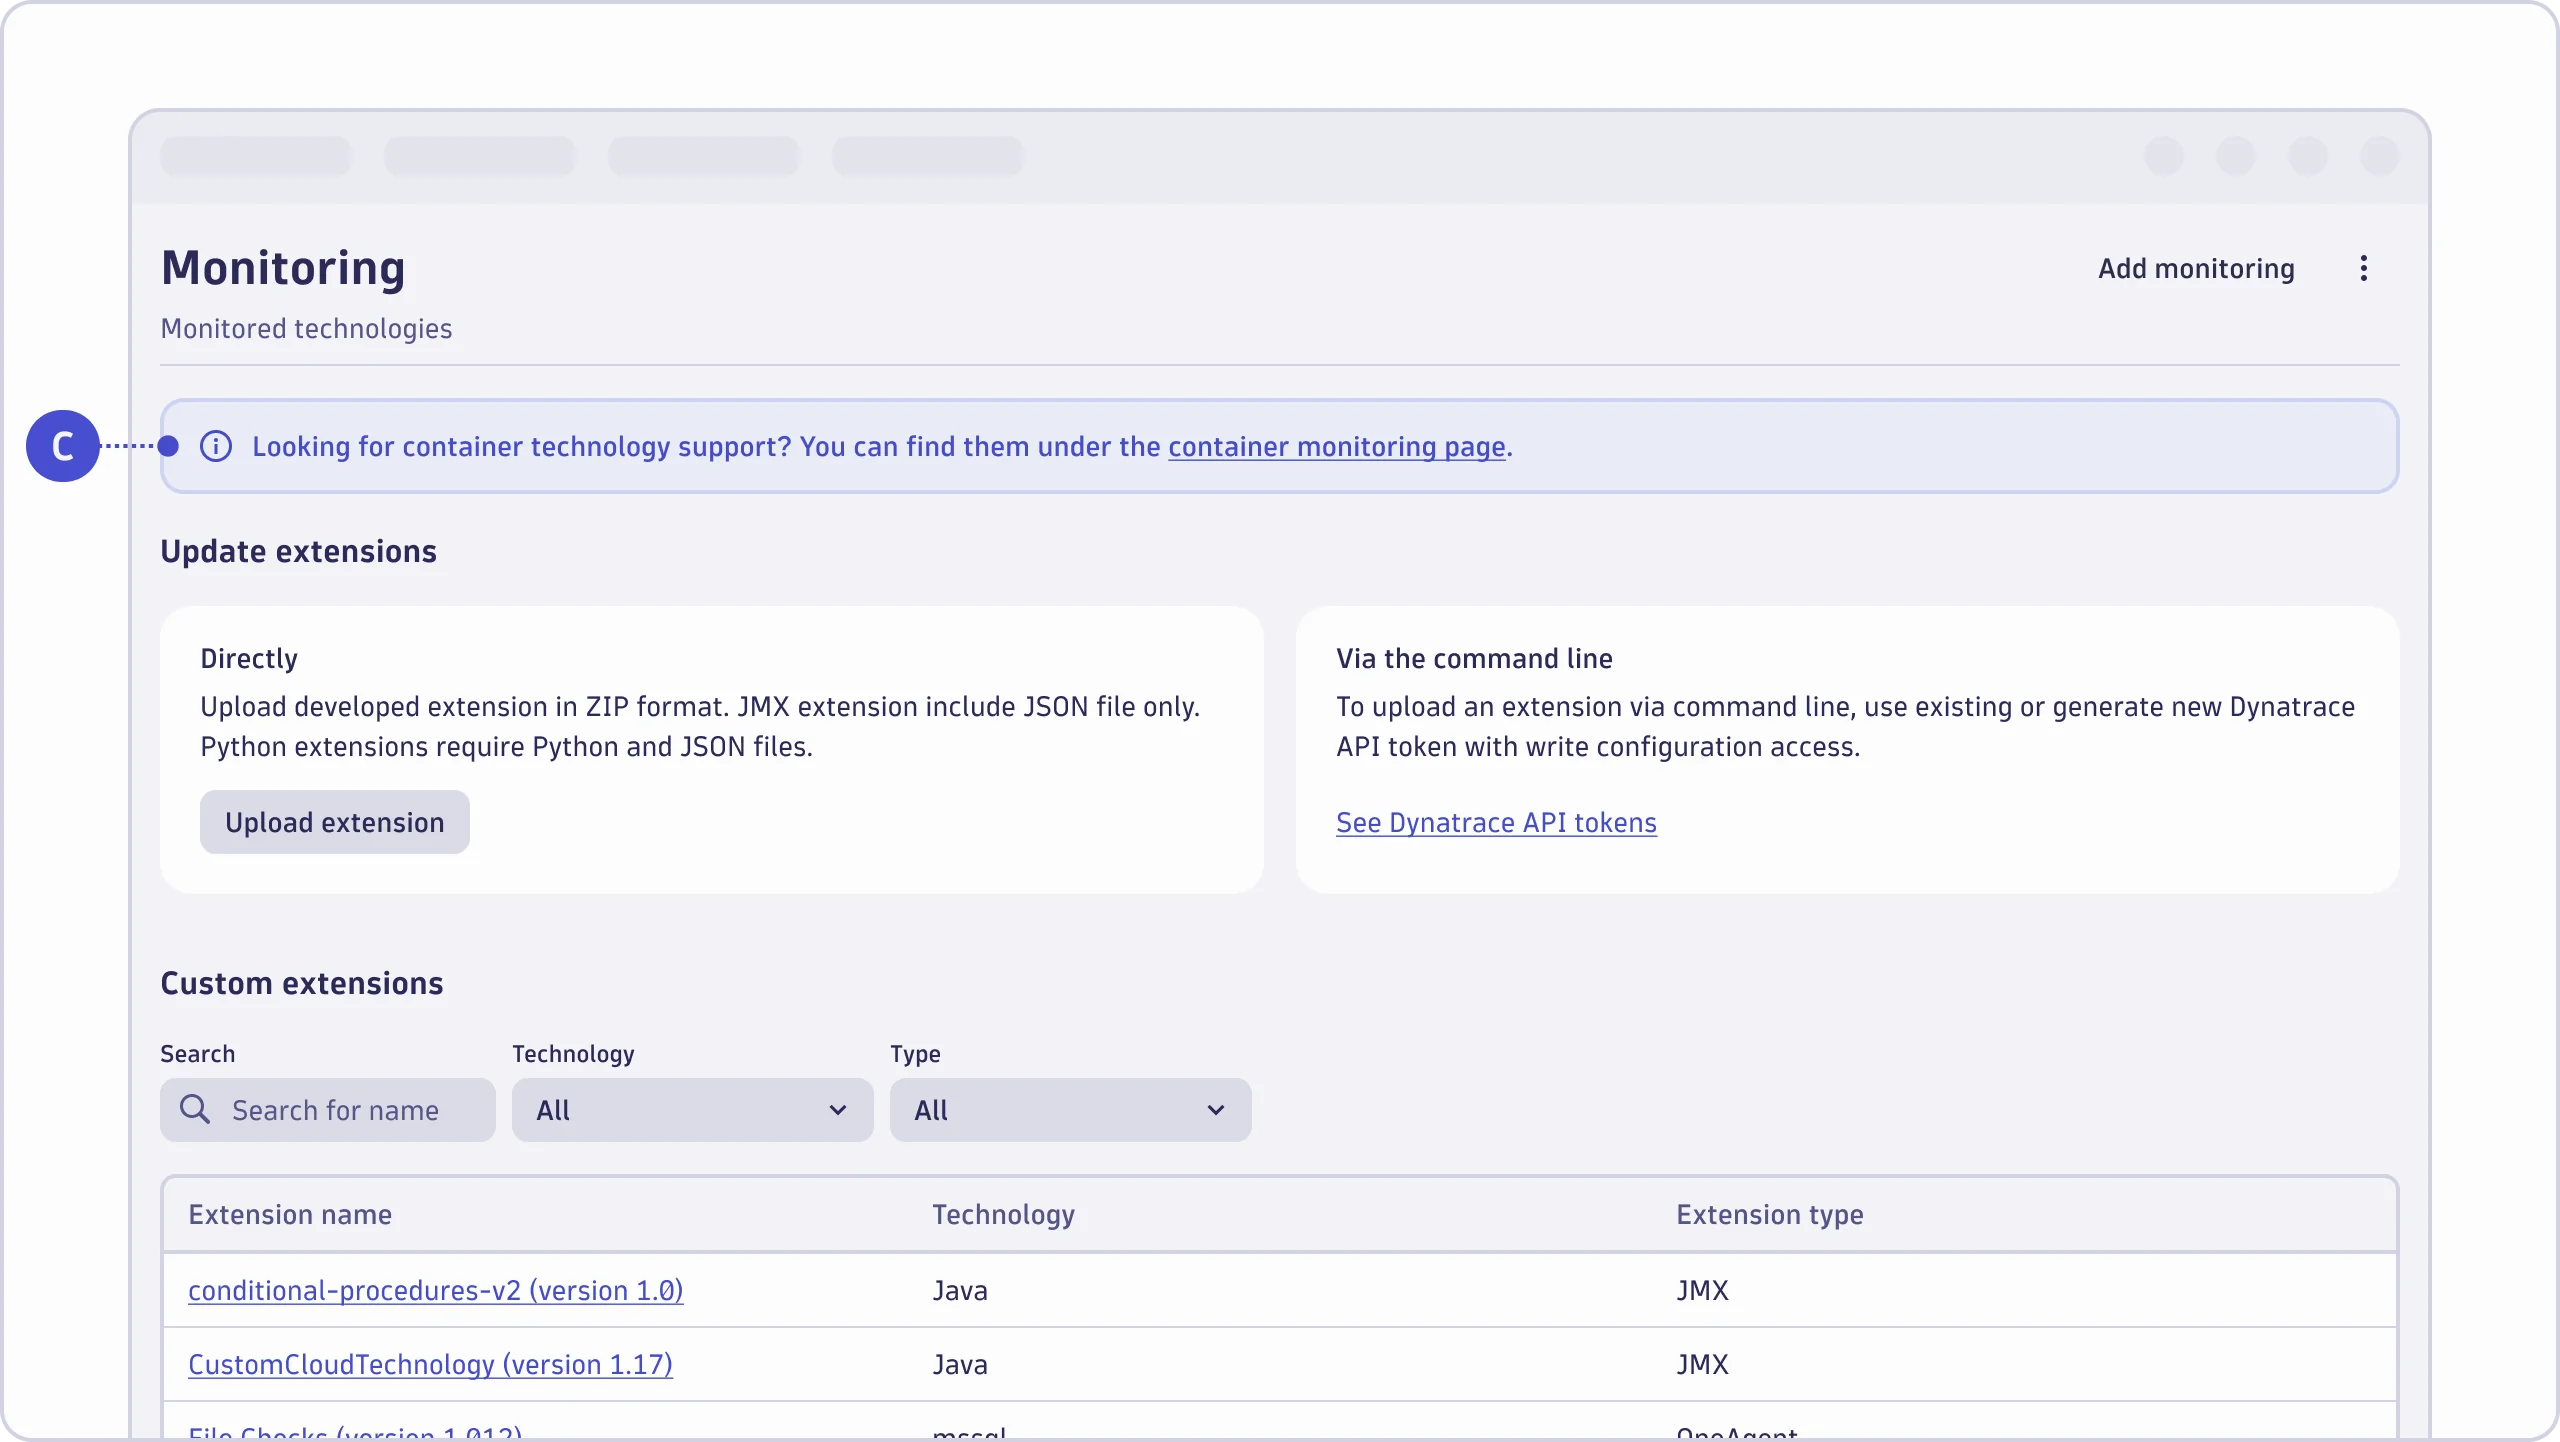Click the Update extensions heading
This screenshot has width=2560, height=1442.
[298, 551]
